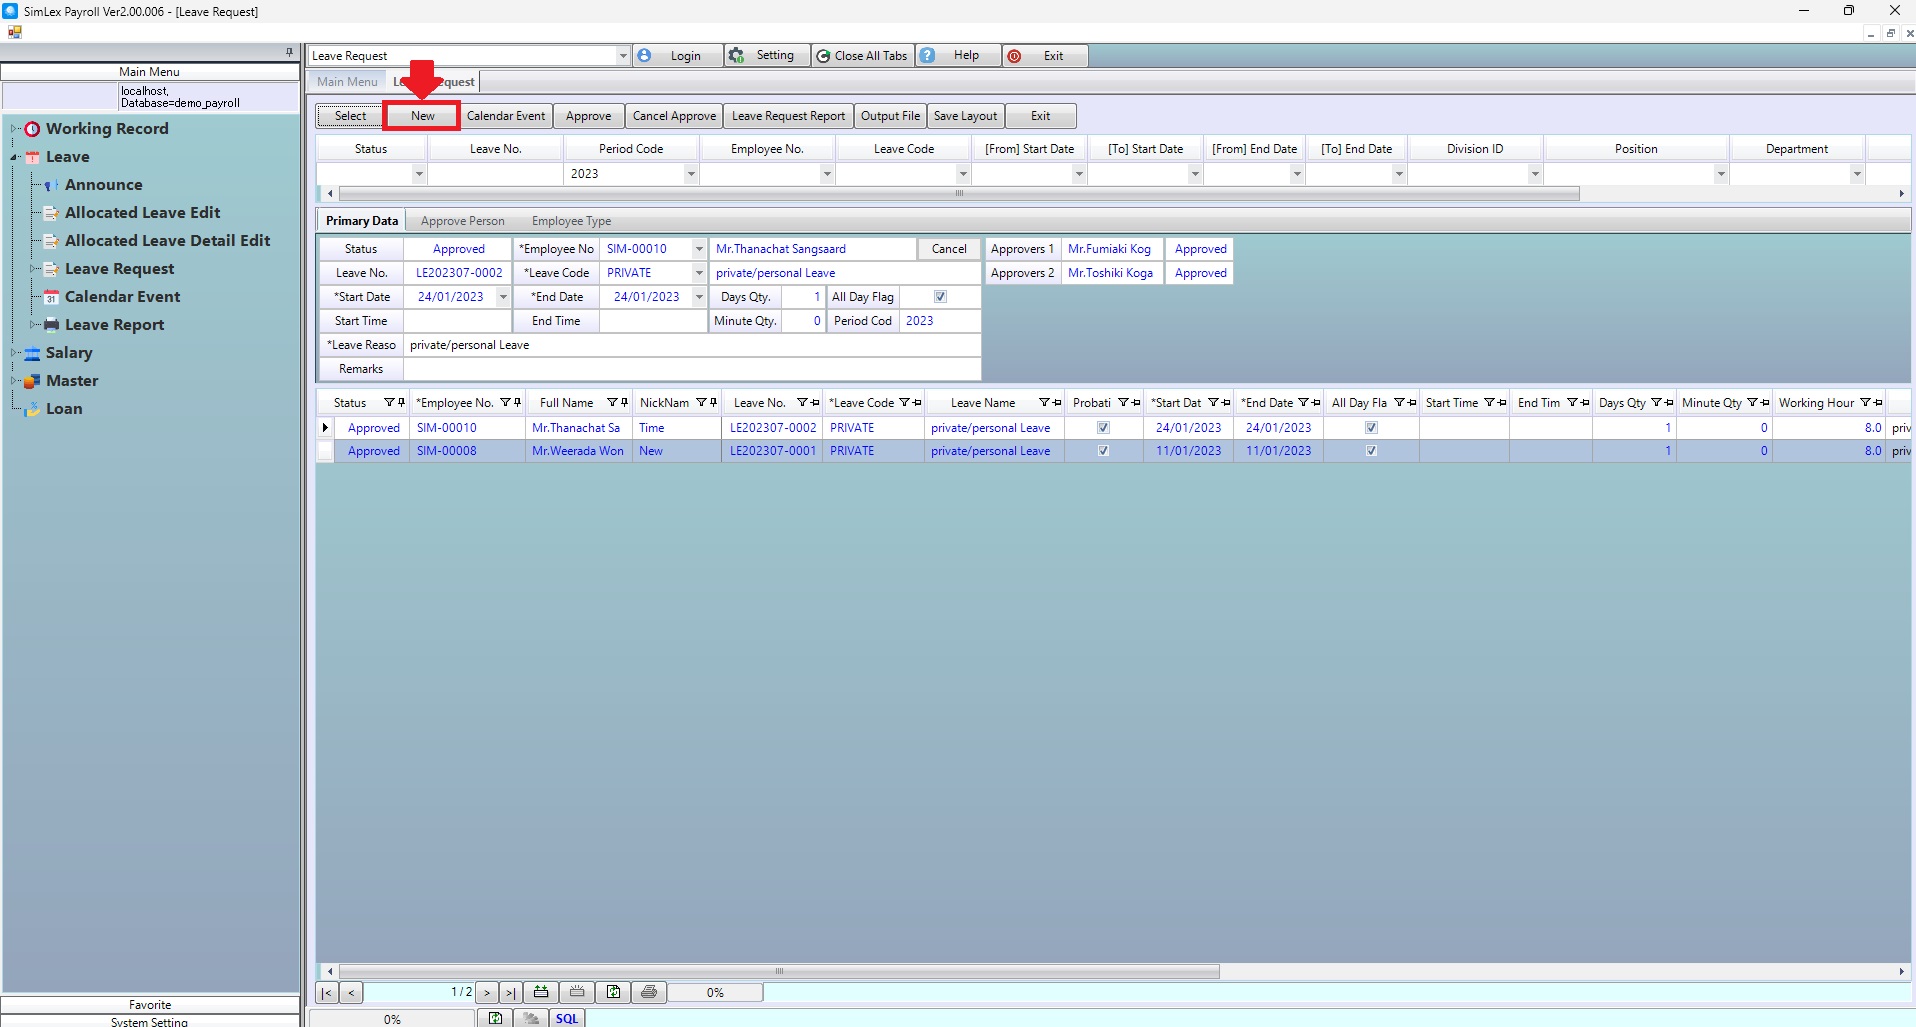Open the Period Code filter dropdown
1916x1027 pixels.
tap(690, 174)
